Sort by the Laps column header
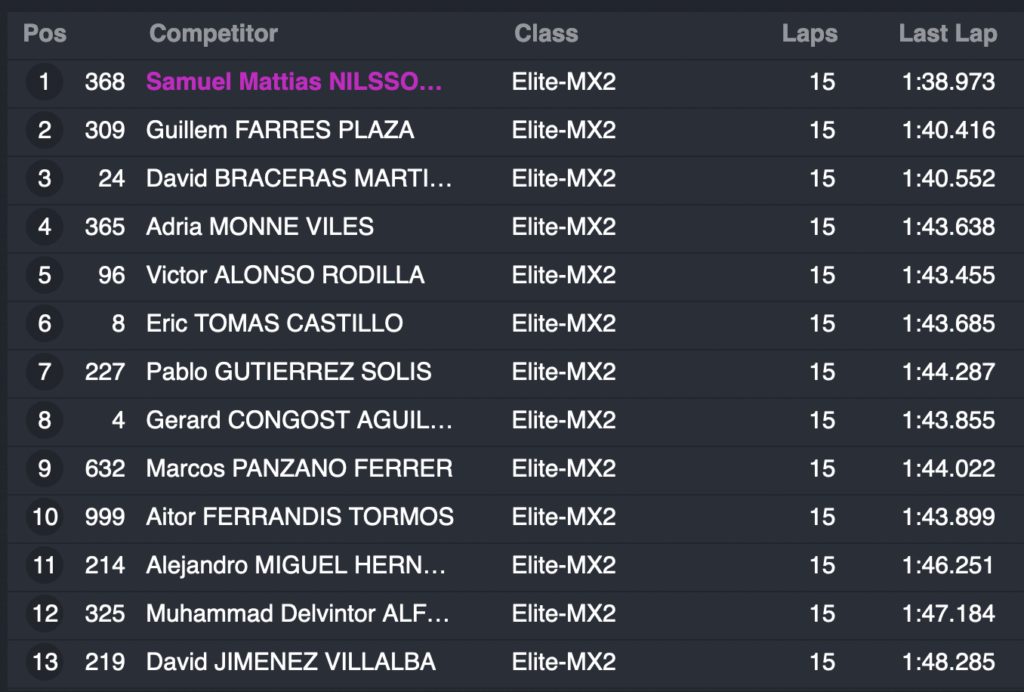Viewport: 1024px width, 692px height. point(809,33)
